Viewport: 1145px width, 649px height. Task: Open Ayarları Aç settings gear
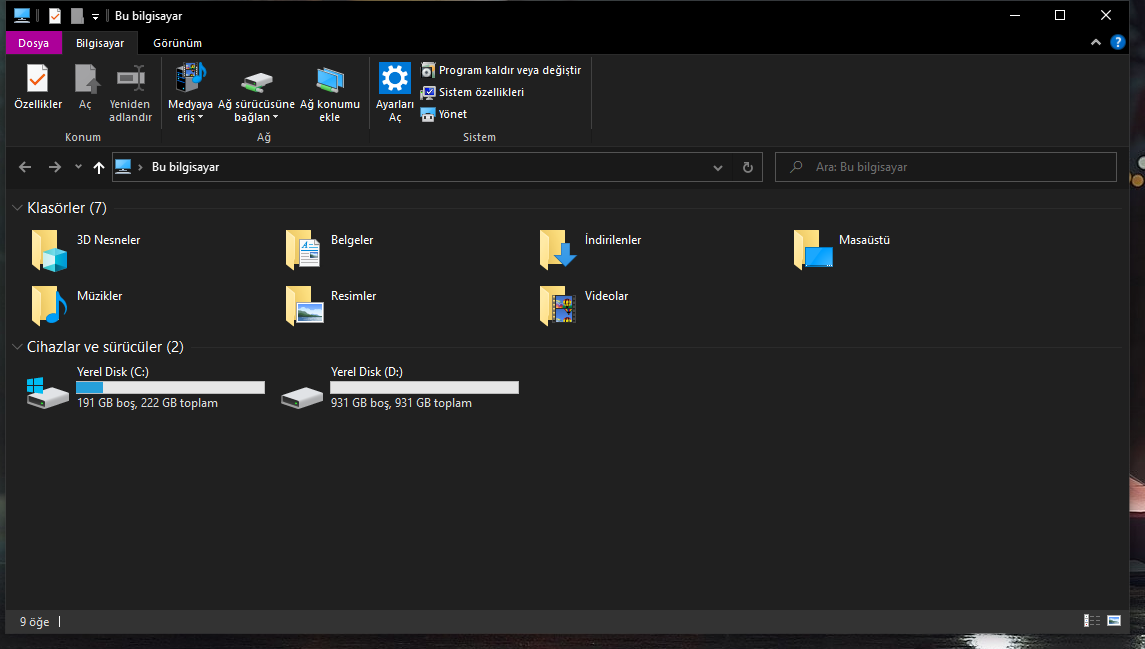[395, 92]
